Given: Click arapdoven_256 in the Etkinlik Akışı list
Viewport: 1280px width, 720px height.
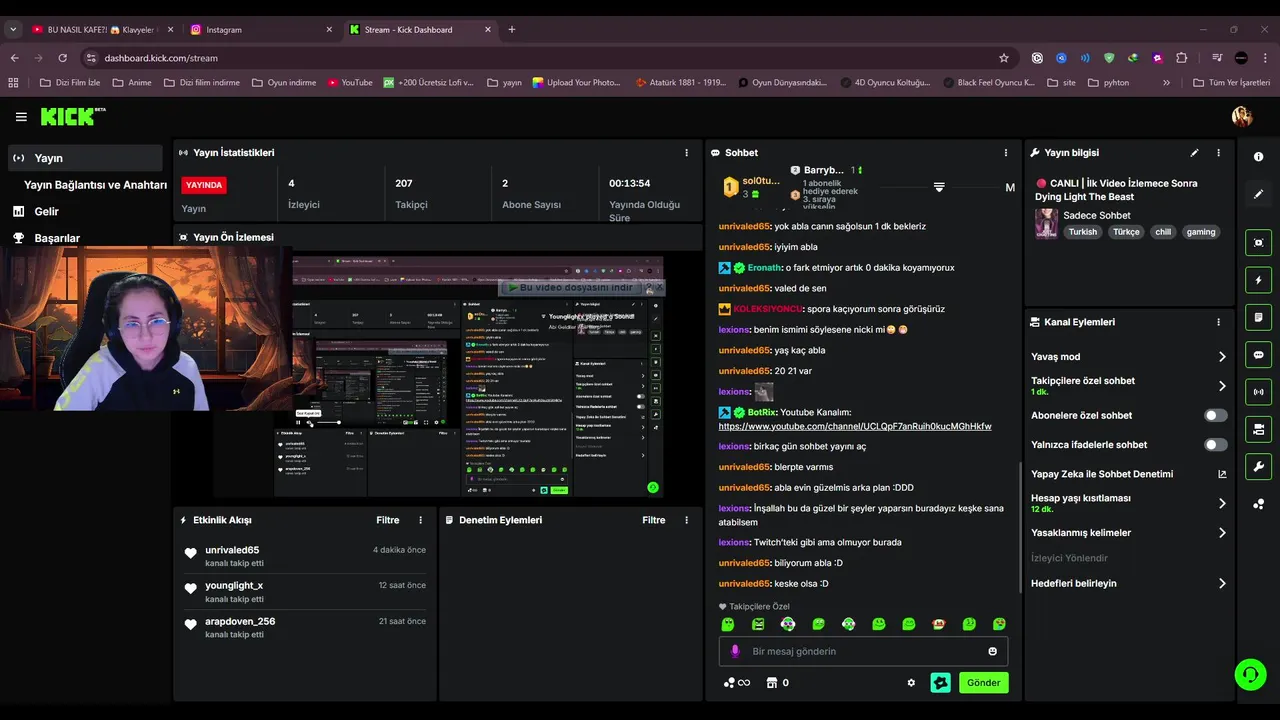Looking at the screenshot, I should (x=240, y=621).
